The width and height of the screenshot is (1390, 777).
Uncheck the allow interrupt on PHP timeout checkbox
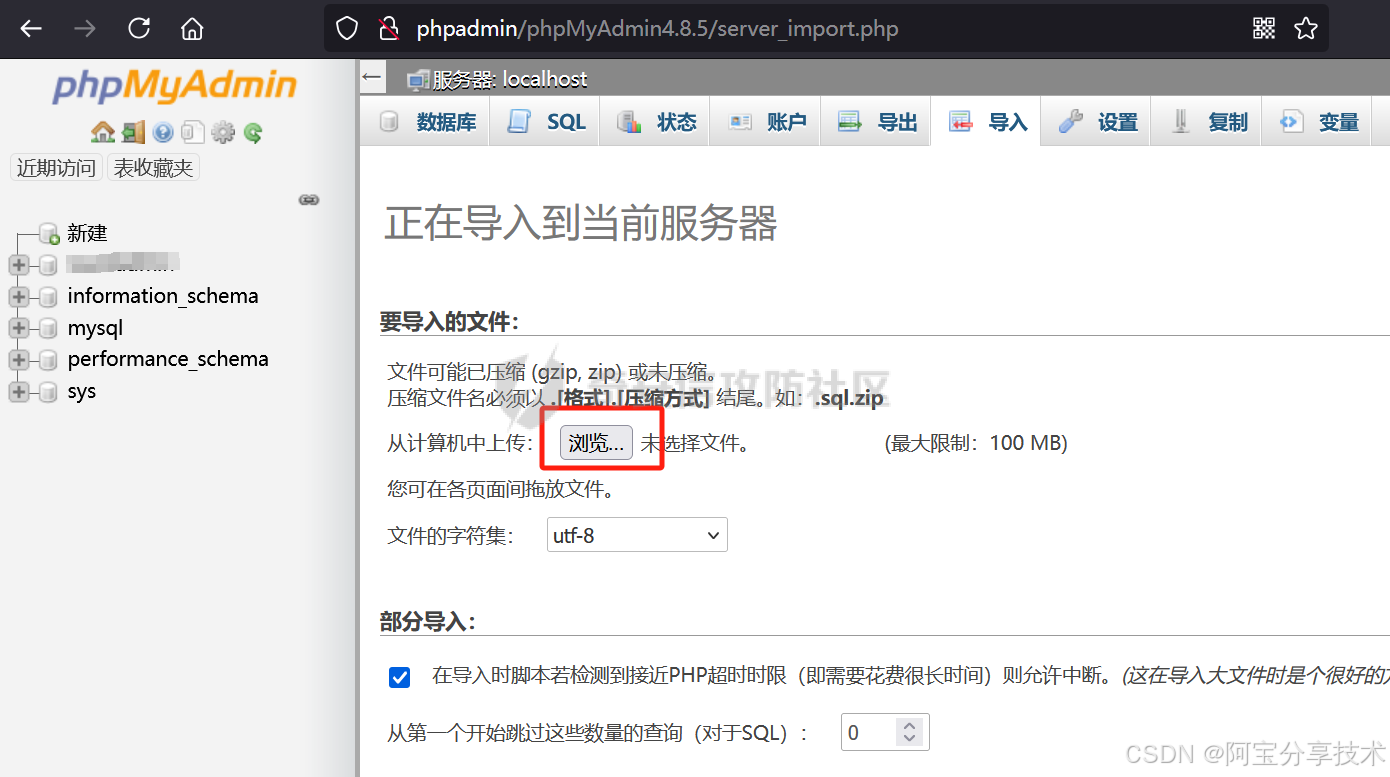pyautogui.click(x=399, y=677)
